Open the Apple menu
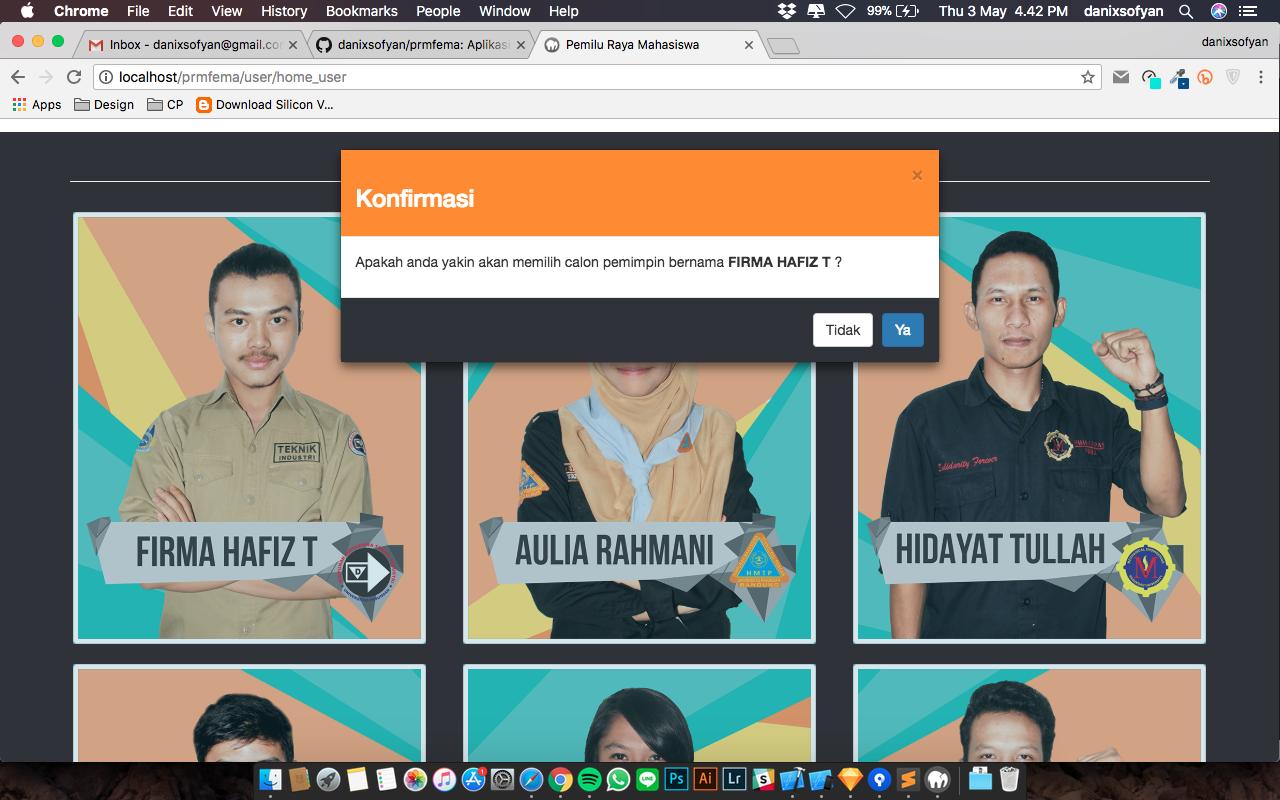The width and height of the screenshot is (1280, 800). [27, 11]
